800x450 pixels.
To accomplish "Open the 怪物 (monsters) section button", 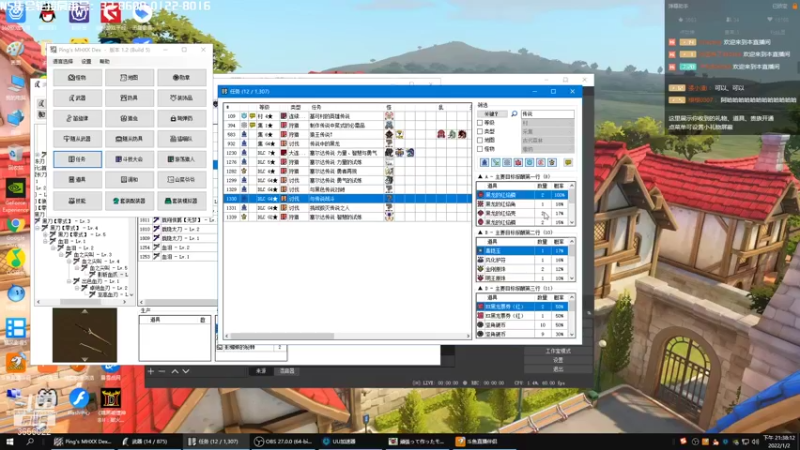I will (78, 78).
